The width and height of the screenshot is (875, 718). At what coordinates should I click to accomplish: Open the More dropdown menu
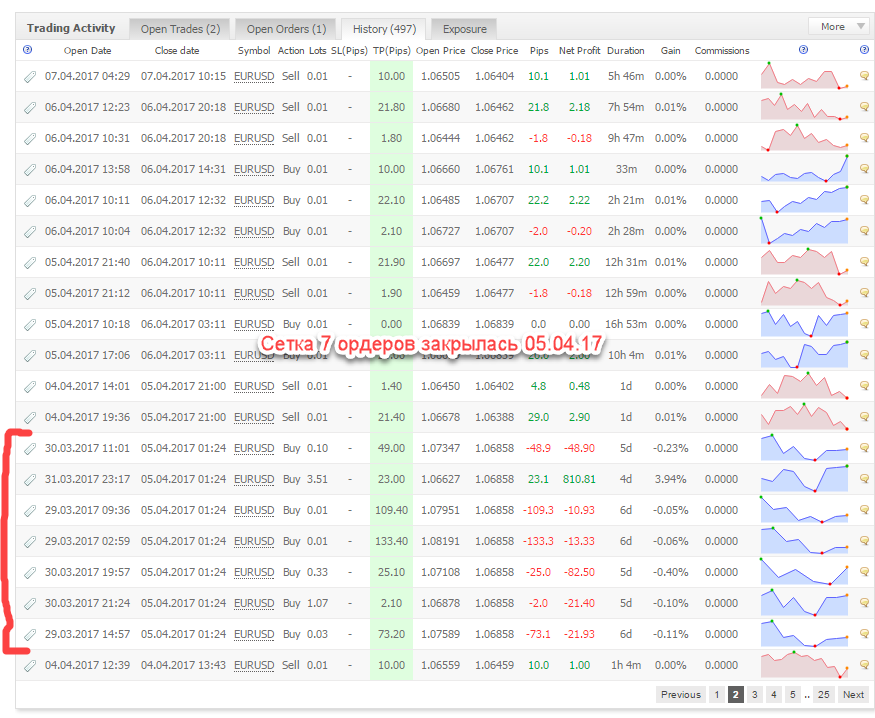tap(839, 26)
